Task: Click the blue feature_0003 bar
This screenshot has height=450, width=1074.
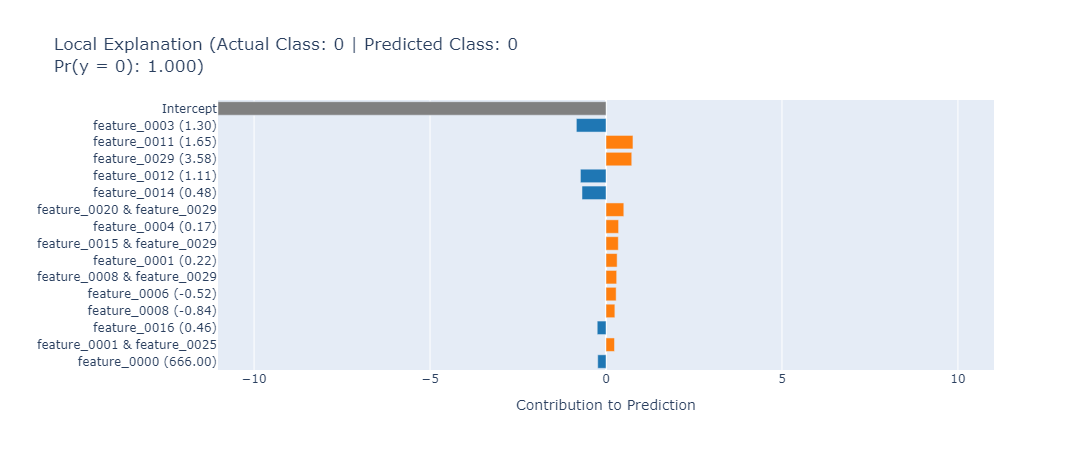Action: pyautogui.click(x=591, y=125)
